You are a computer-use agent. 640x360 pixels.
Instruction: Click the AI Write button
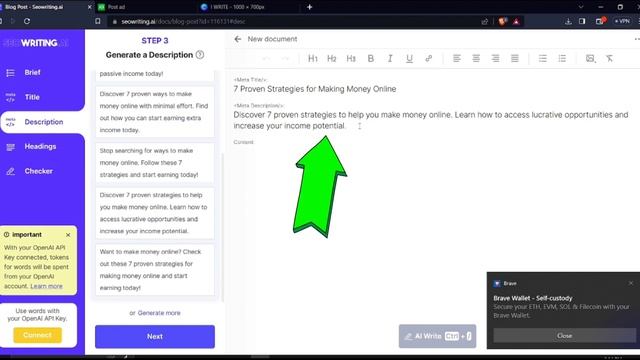click(x=437, y=336)
